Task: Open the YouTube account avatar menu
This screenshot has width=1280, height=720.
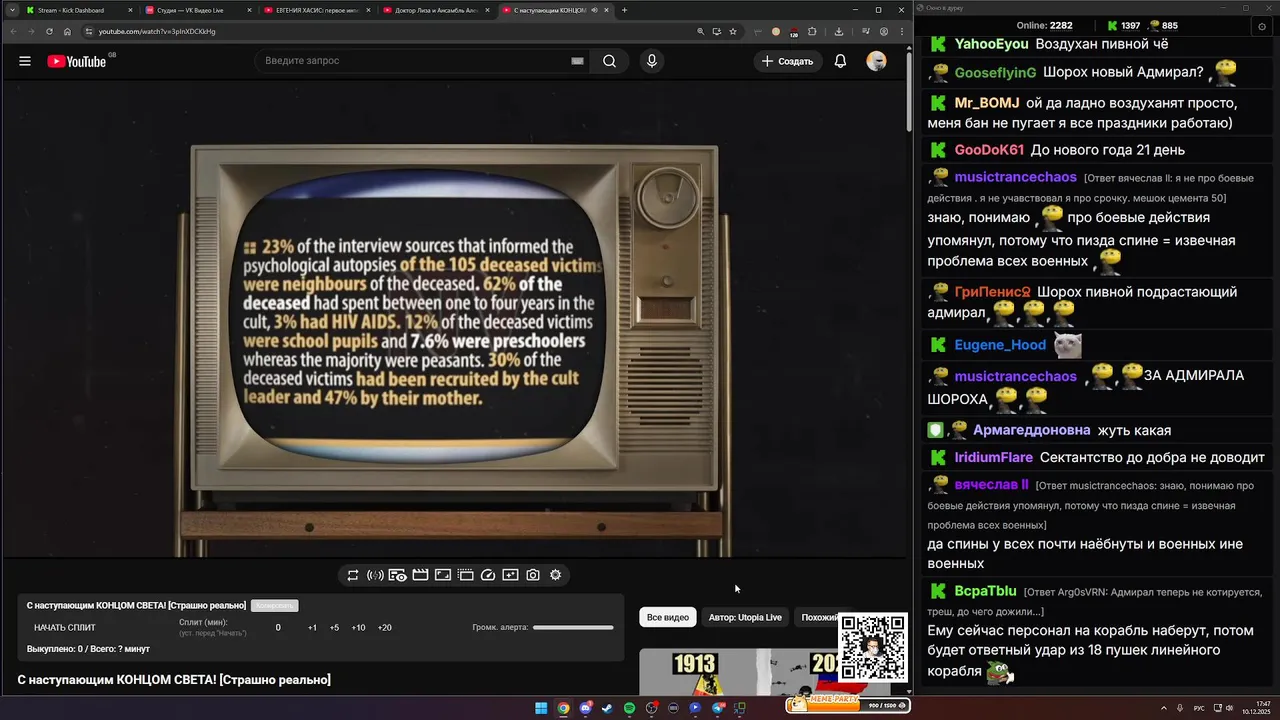Action: [876, 61]
